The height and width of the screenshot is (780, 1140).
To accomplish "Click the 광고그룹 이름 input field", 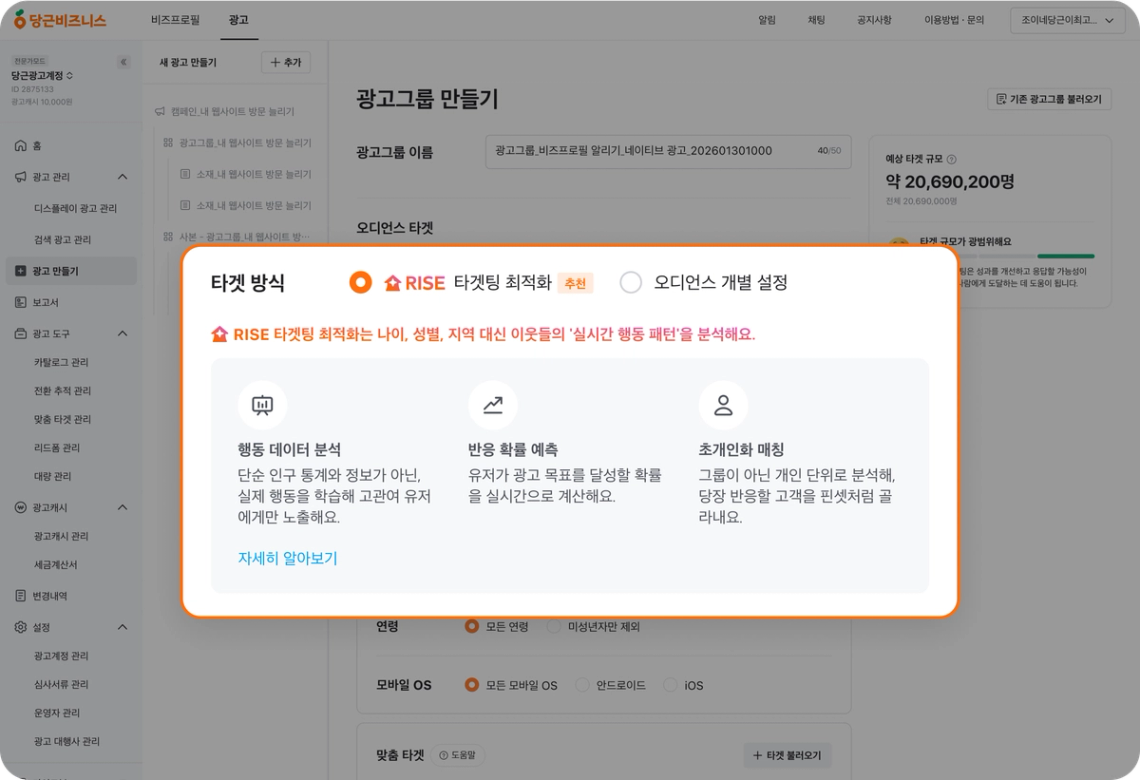I will pyautogui.click(x=668, y=151).
